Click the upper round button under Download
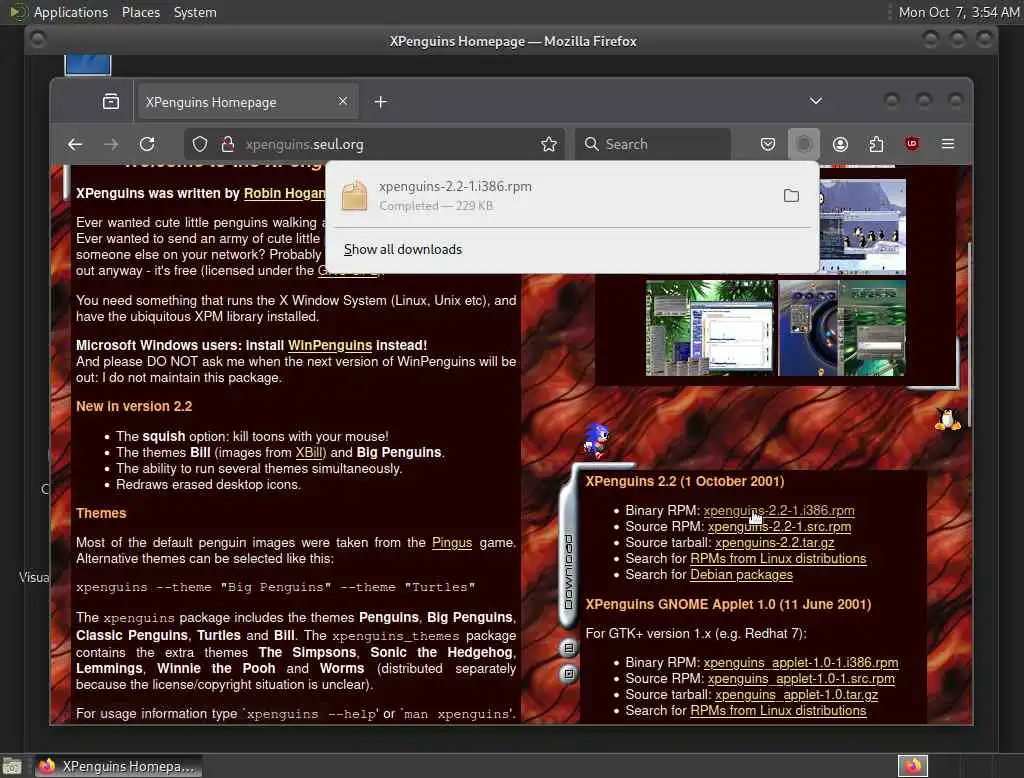The height and width of the screenshot is (778, 1024). [568, 648]
